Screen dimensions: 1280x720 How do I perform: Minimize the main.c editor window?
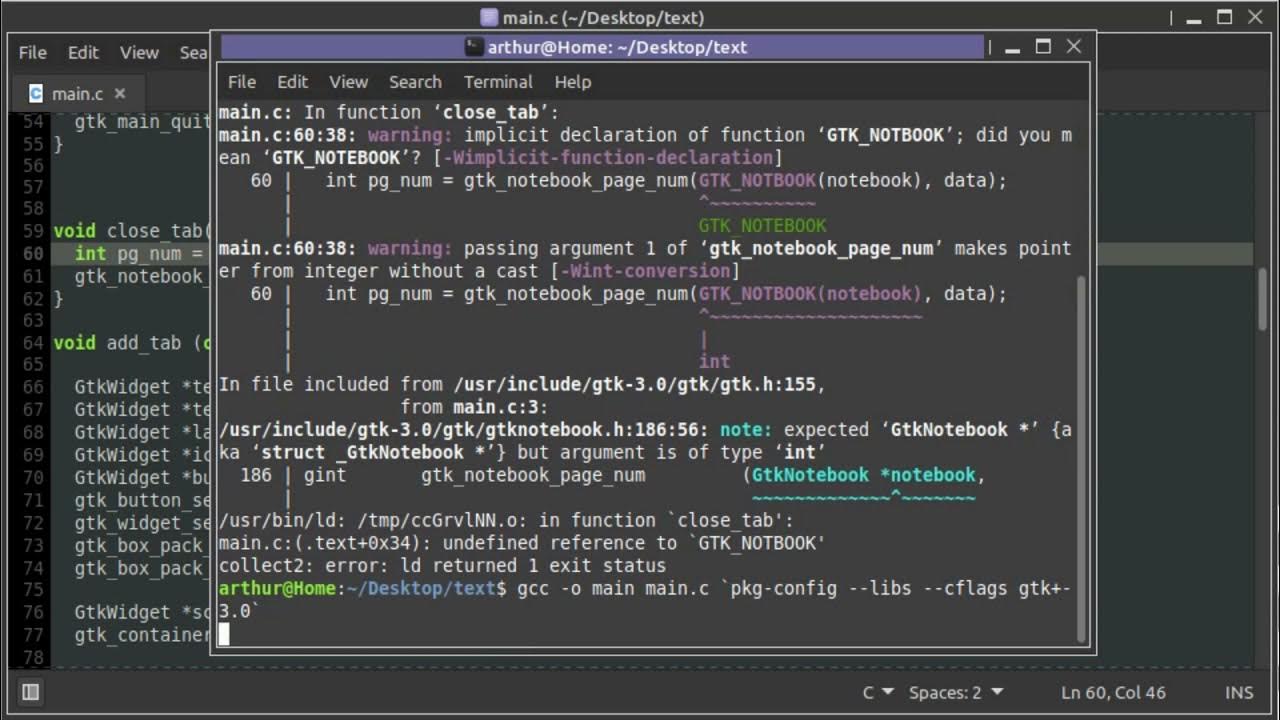pyautogui.click(x=1194, y=17)
